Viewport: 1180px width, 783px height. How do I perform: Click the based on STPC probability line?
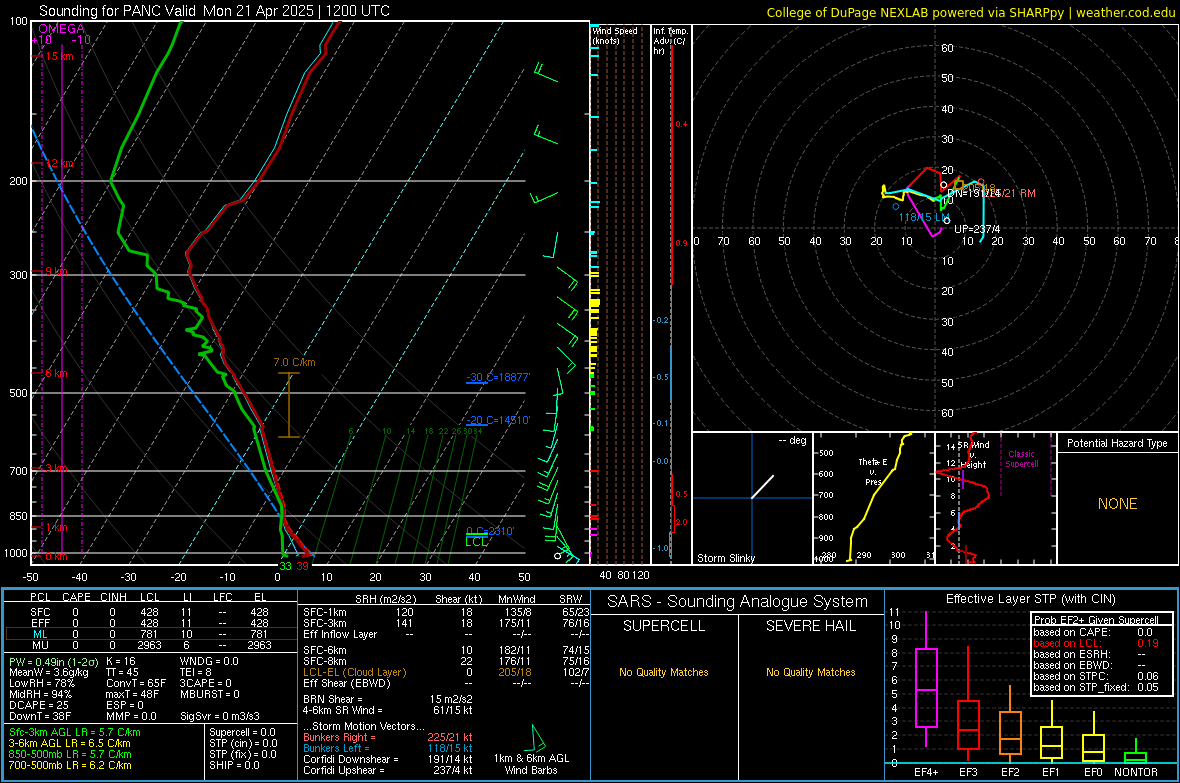[x=1096, y=676]
